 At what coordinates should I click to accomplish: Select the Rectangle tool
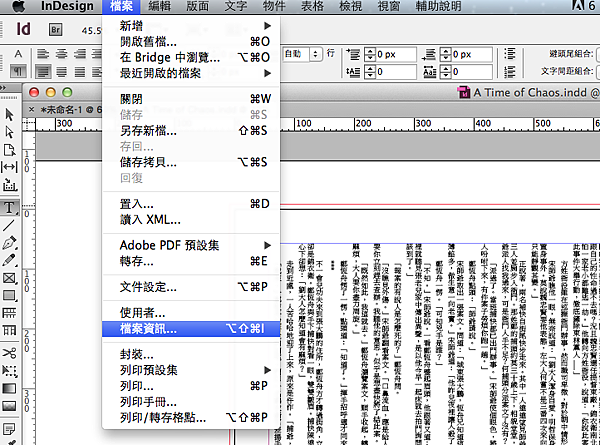(9, 295)
